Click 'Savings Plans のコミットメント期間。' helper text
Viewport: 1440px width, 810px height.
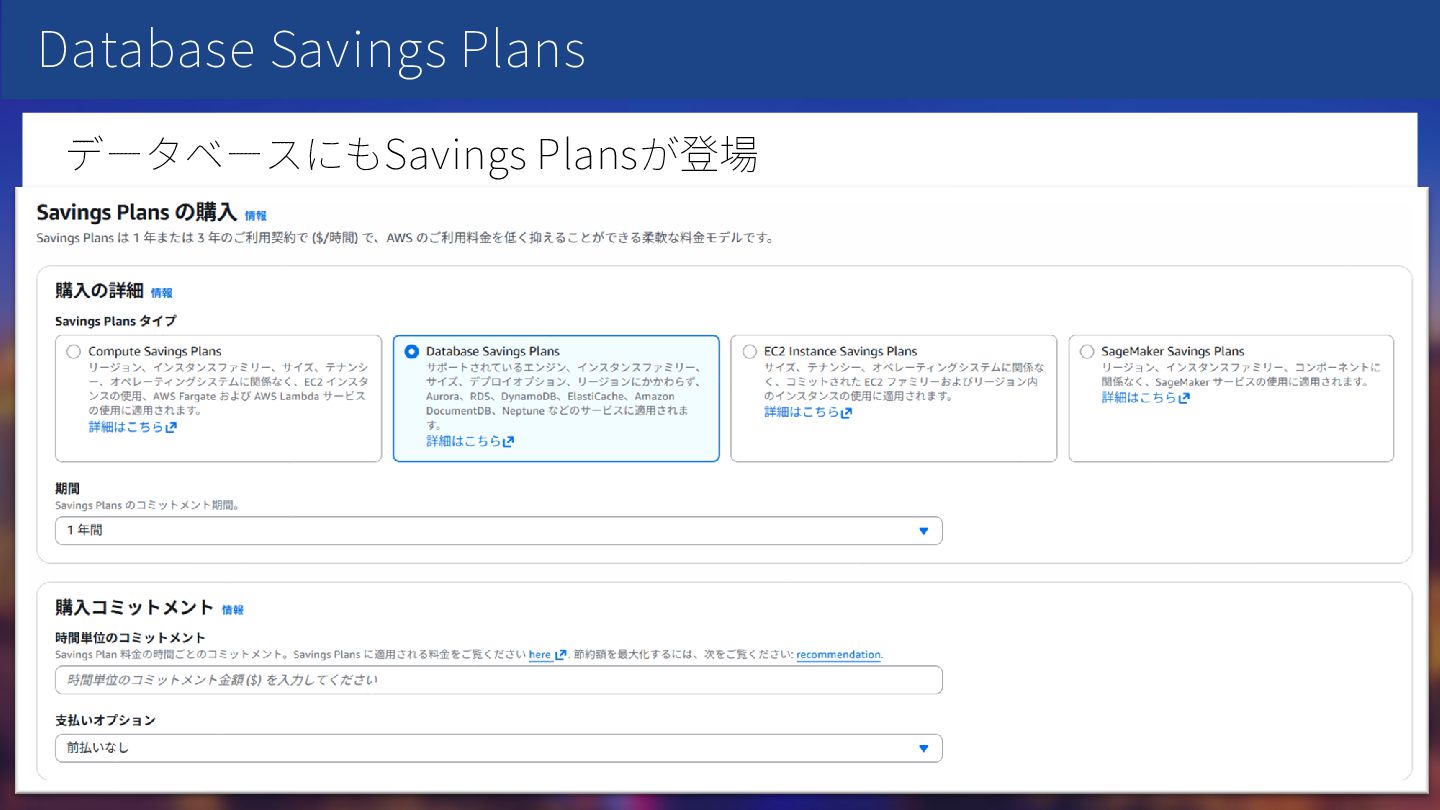pos(147,506)
